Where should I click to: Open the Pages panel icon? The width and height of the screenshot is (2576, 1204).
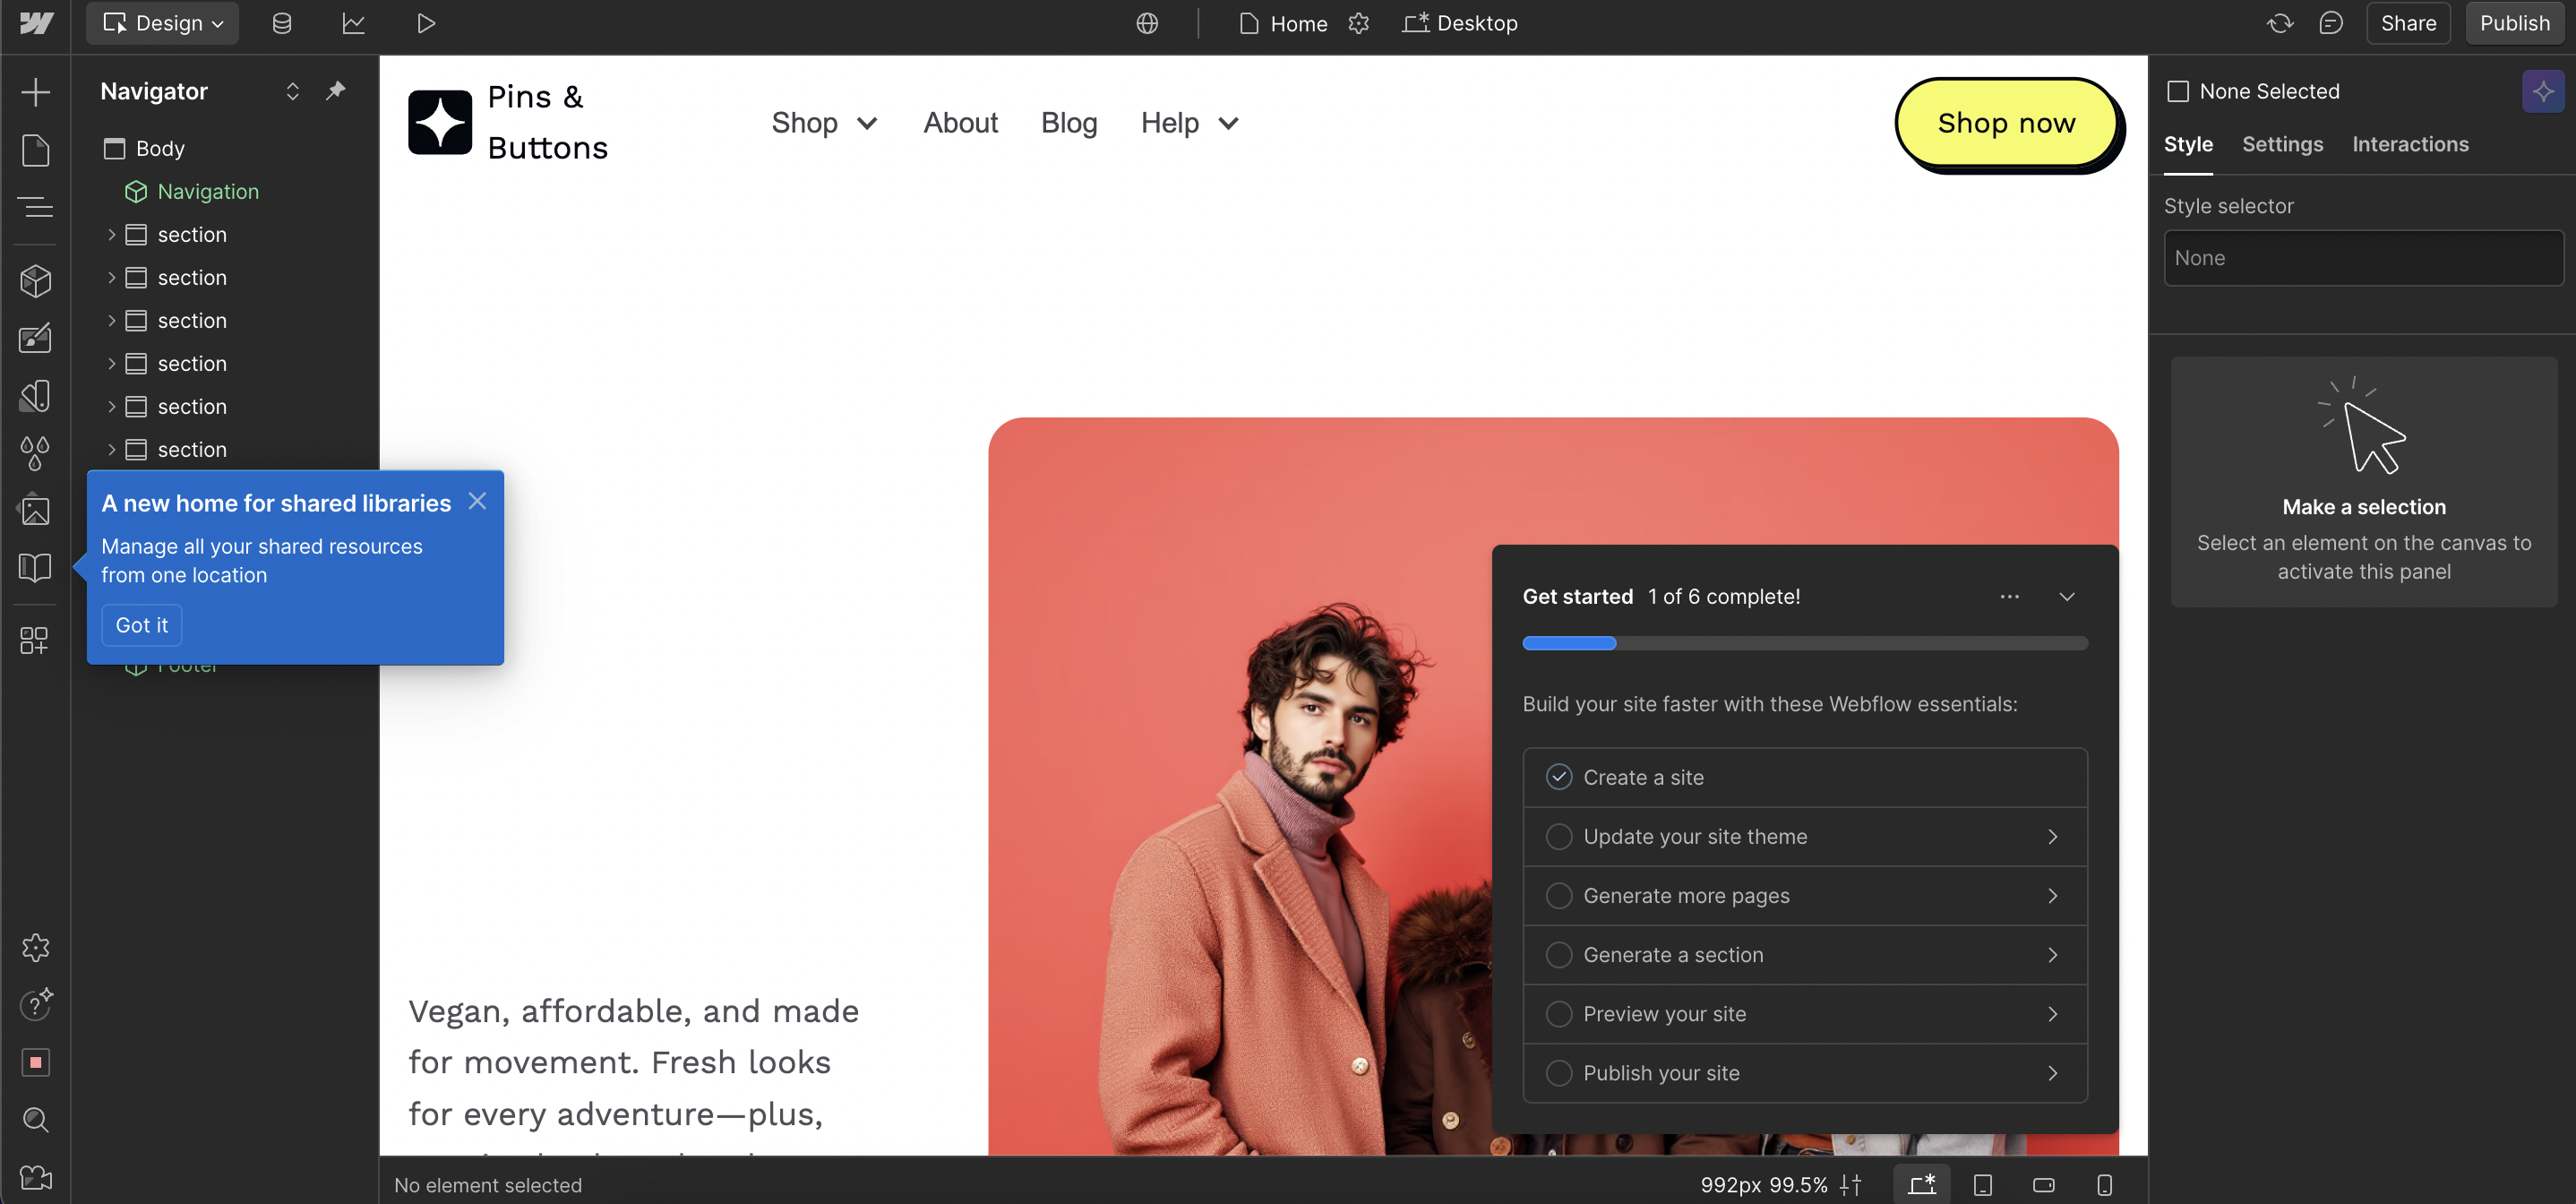point(35,150)
